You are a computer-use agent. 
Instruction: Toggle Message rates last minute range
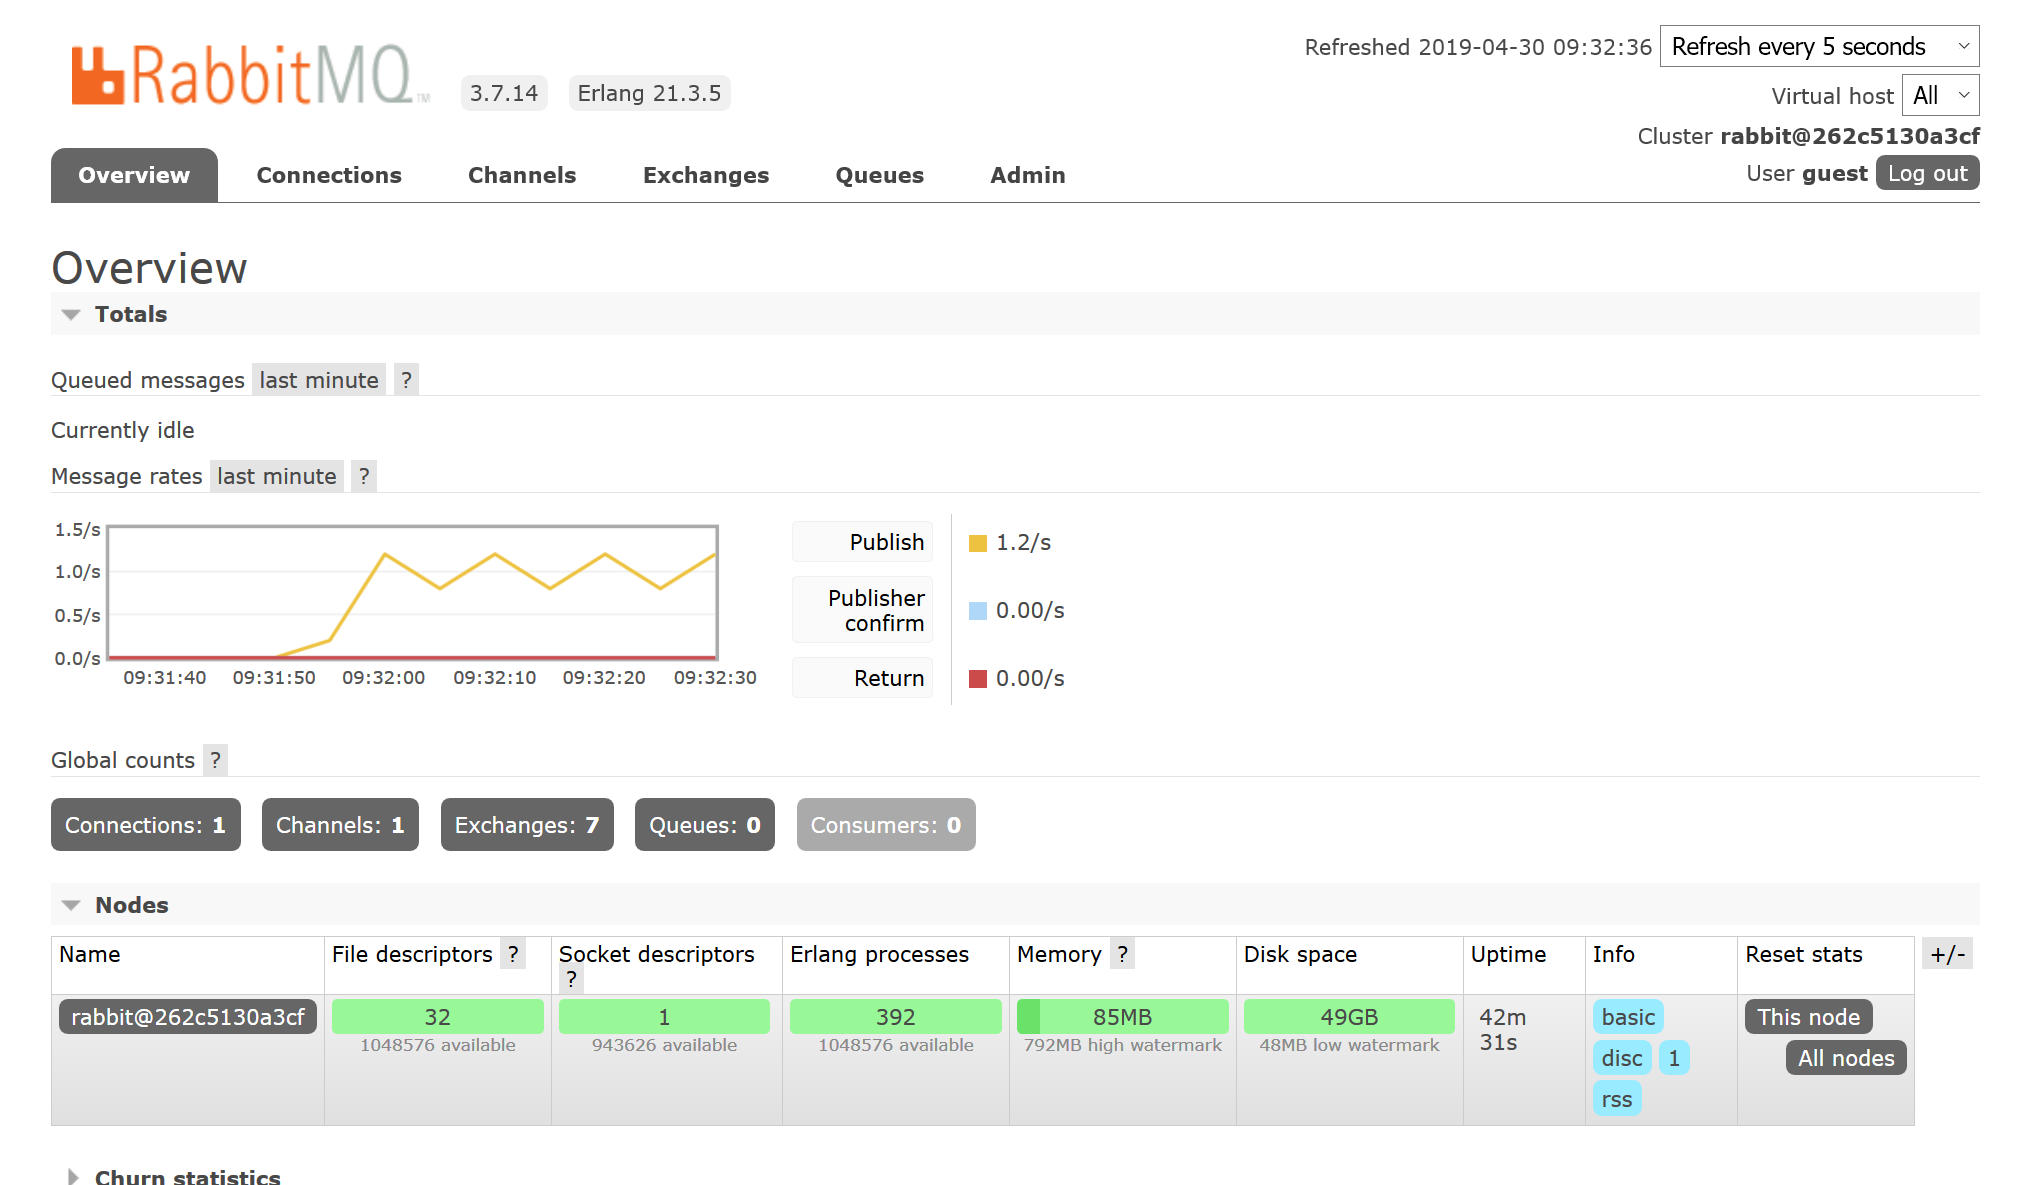(277, 476)
